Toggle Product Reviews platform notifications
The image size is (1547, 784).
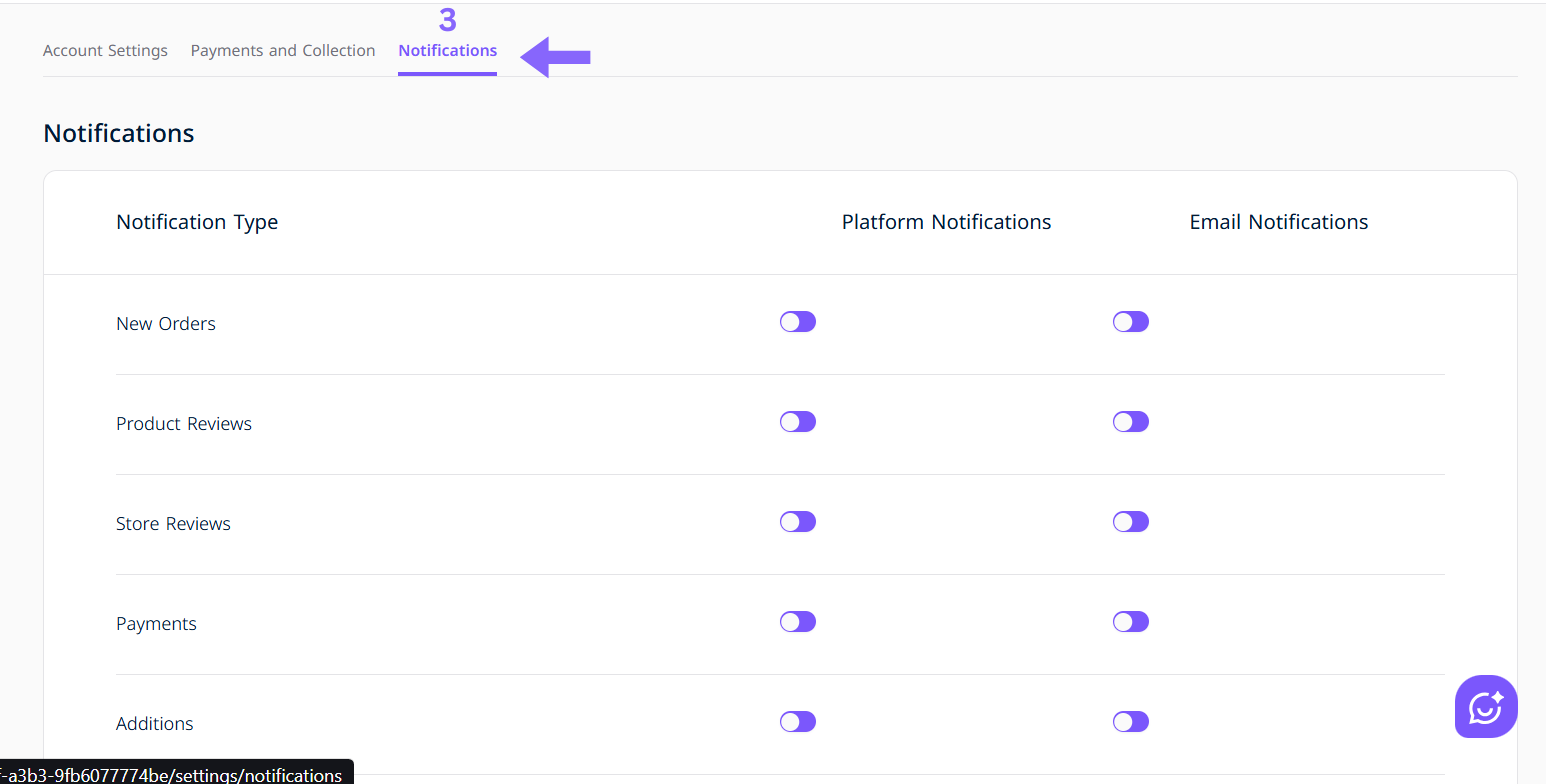click(798, 421)
